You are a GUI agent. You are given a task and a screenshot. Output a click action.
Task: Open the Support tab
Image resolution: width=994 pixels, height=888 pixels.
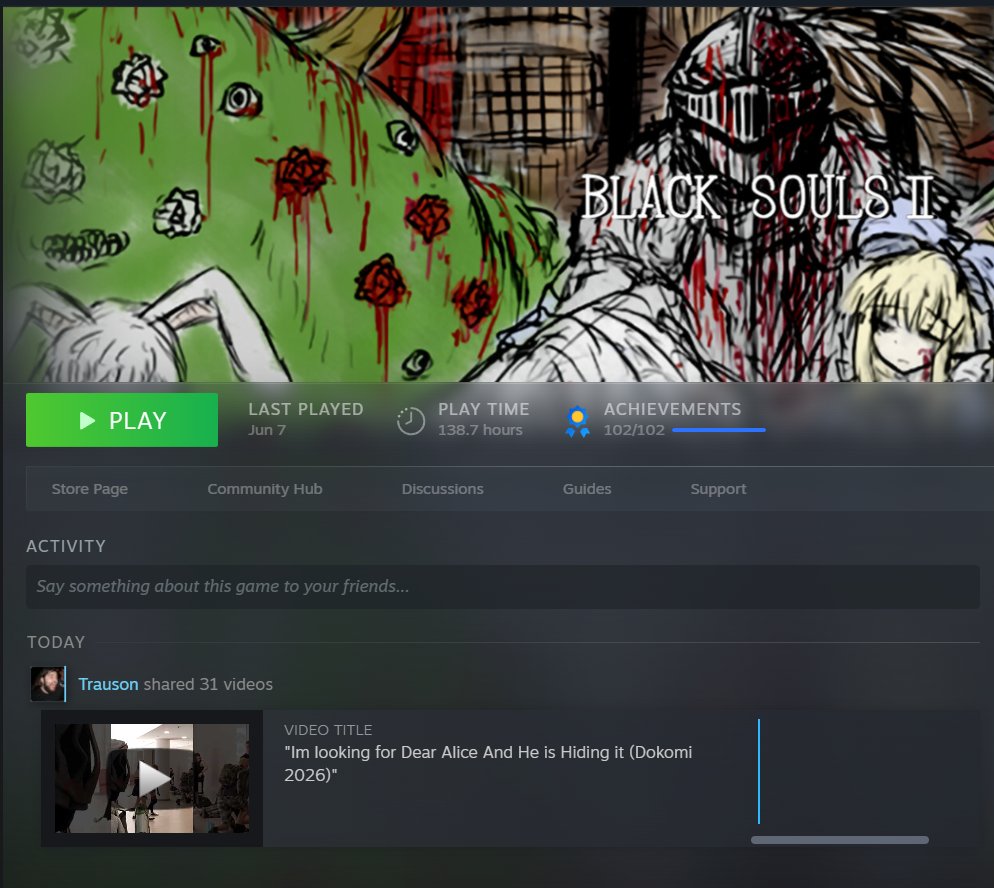pyautogui.click(x=718, y=489)
